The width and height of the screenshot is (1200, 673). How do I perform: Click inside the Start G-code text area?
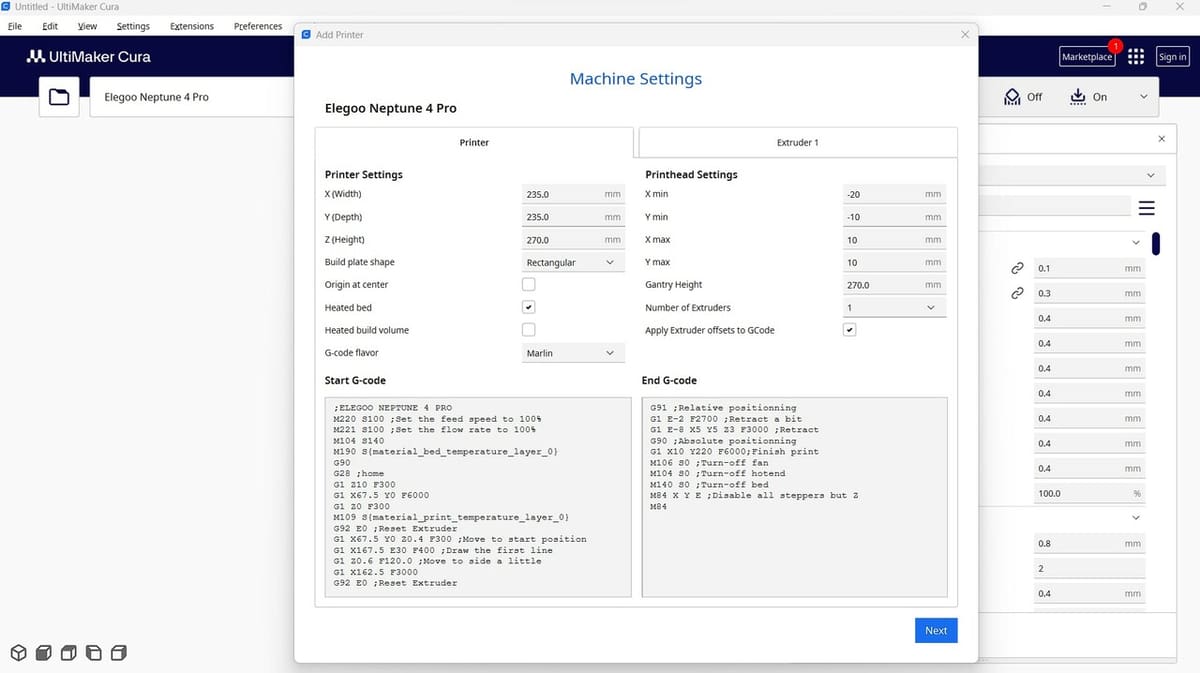pos(478,497)
